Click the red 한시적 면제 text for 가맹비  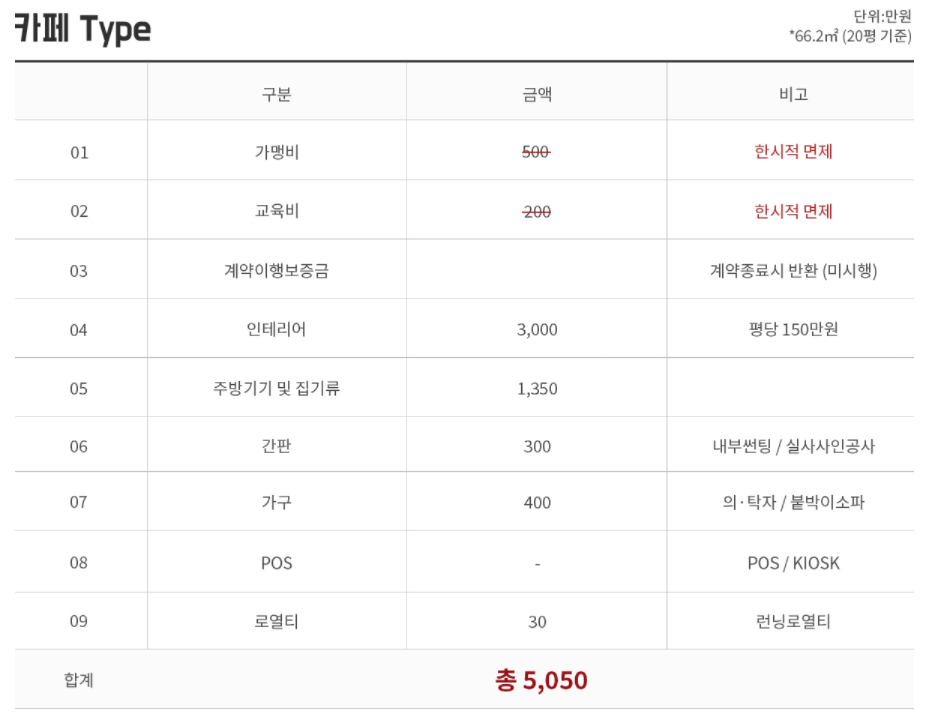[x=793, y=151]
